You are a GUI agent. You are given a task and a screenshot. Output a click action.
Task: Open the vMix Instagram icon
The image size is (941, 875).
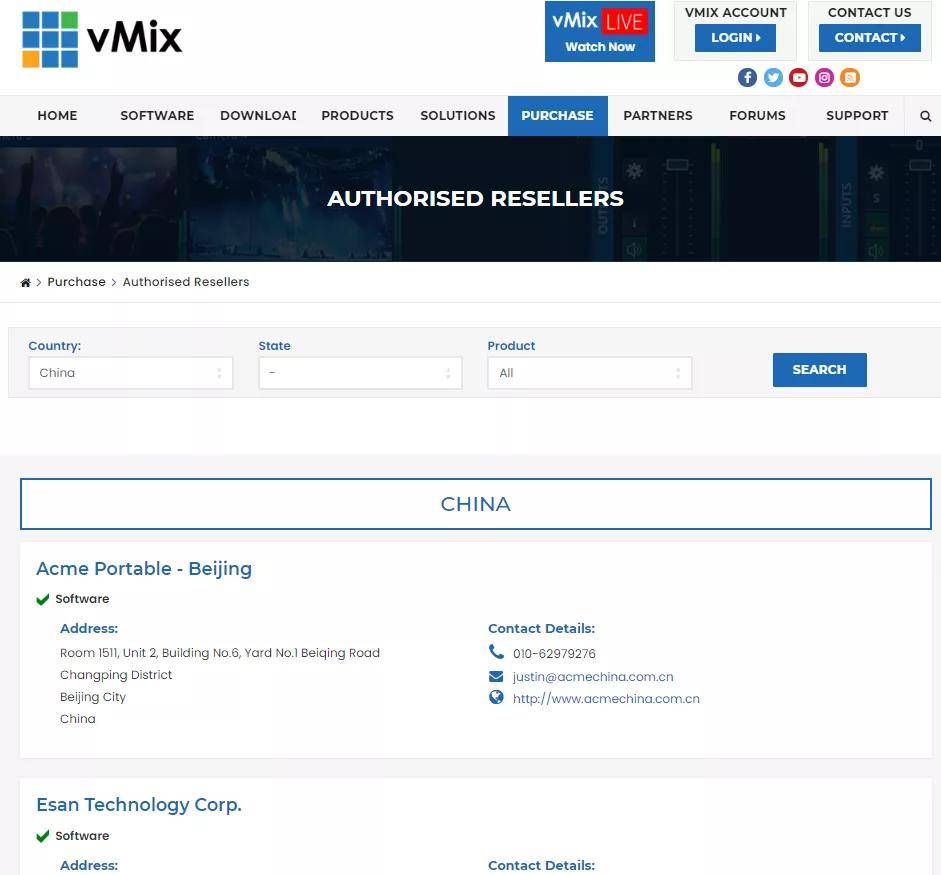(825, 77)
